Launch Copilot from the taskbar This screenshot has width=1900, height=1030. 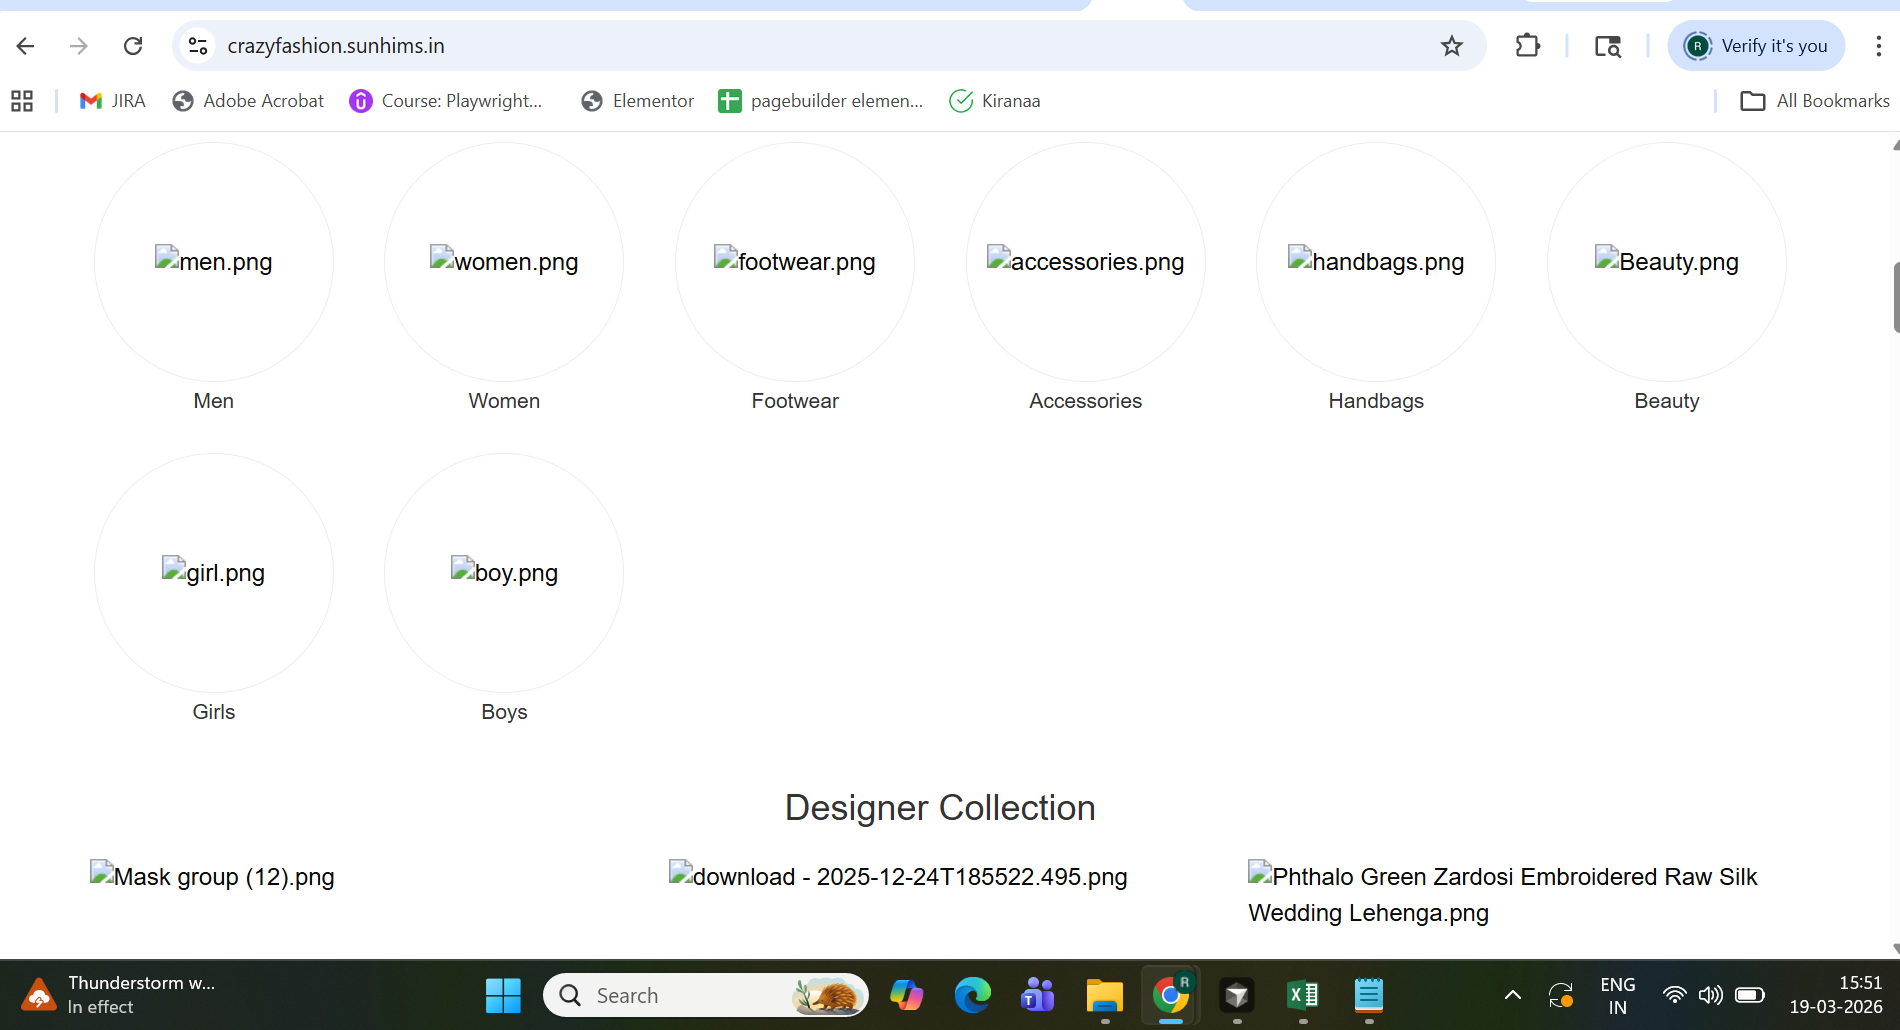(x=907, y=995)
